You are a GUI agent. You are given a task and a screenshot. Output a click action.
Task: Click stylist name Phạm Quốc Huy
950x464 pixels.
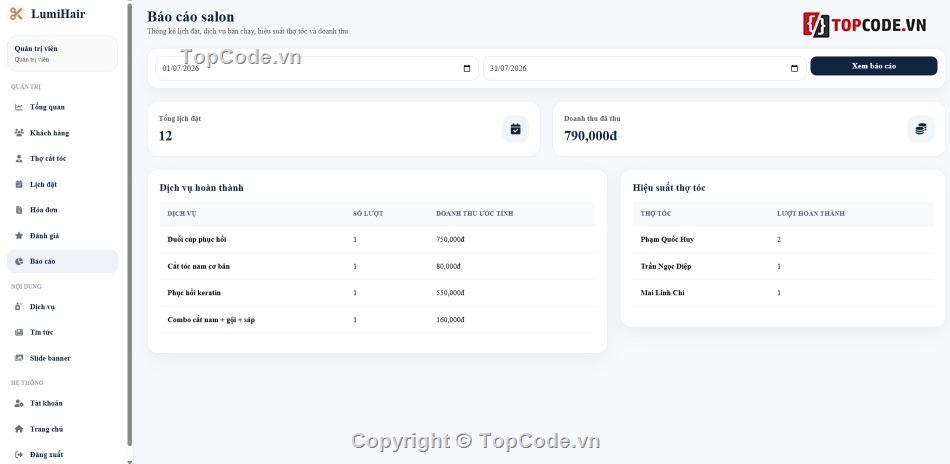(667, 240)
